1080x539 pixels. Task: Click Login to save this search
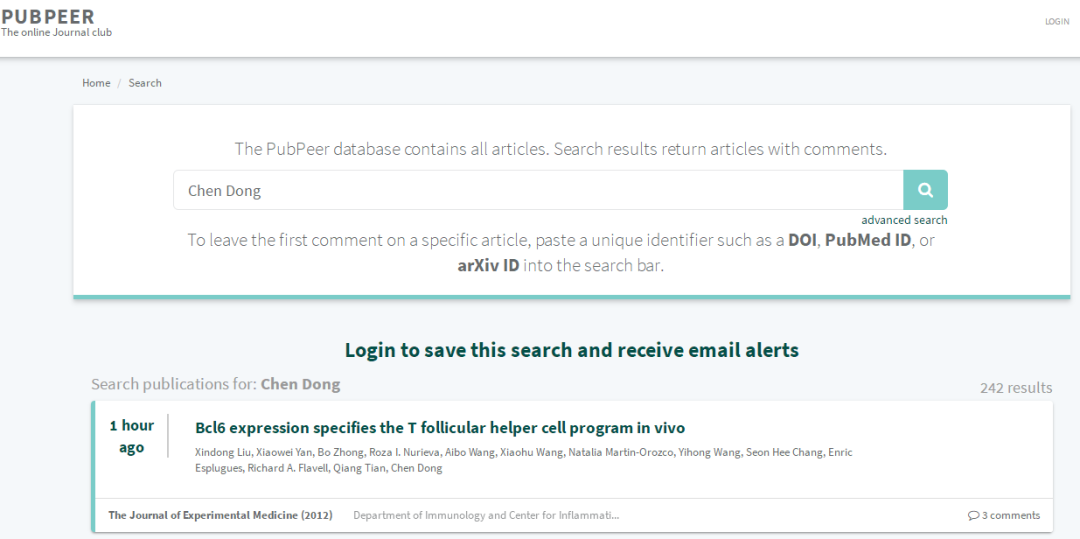(x=571, y=350)
